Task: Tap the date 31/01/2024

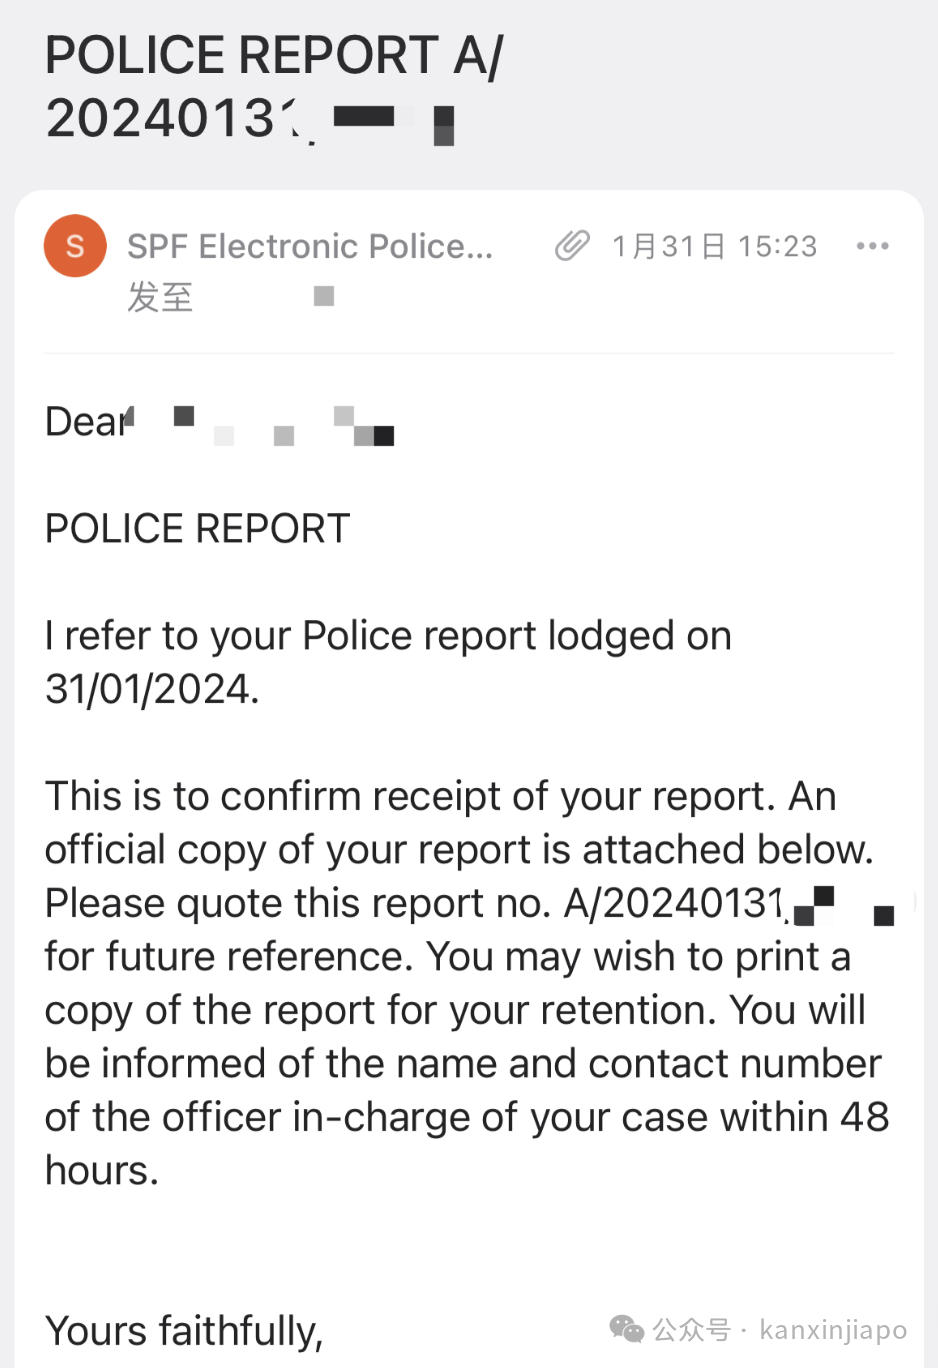Action: coord(152,689)
